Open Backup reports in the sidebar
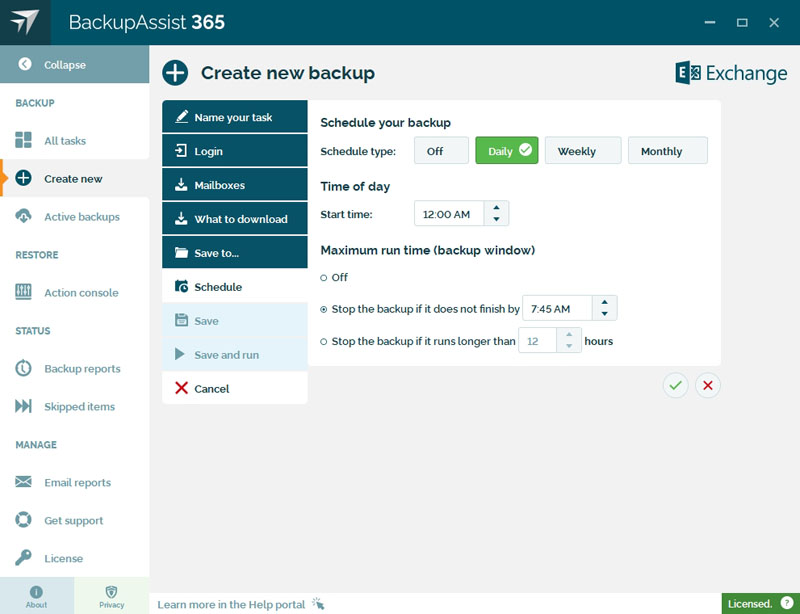 pyautogui.click(x=74, y=369)
